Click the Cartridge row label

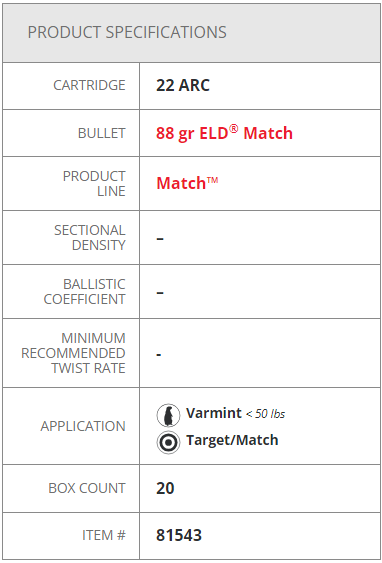89,85
